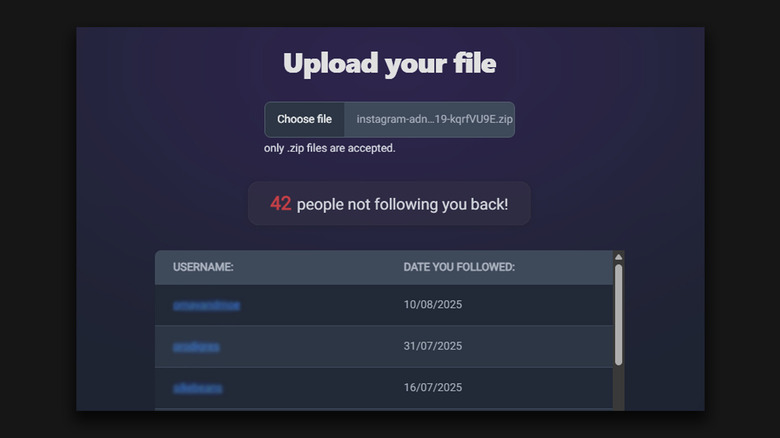Click the scroll up arrow of the list
This screenshot has width=780, height=438.
pos(619,257)
